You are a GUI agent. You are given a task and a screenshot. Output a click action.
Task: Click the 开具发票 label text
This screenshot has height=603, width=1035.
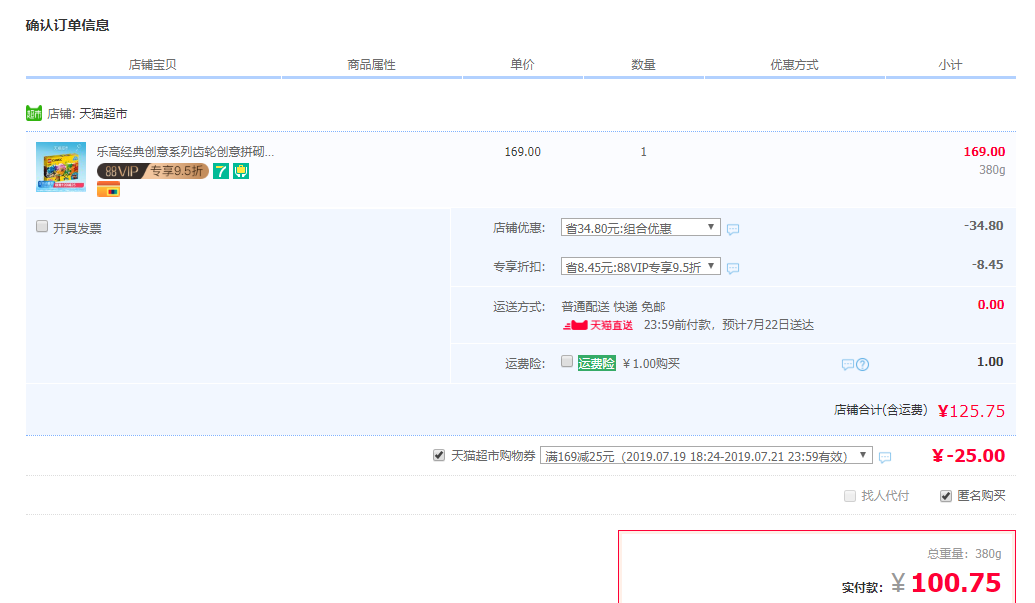[77, 228]
